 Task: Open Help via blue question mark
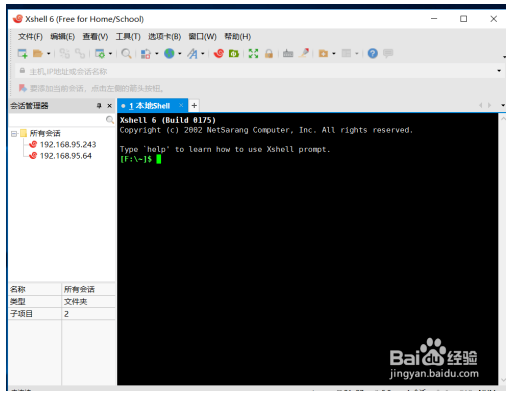373,53
